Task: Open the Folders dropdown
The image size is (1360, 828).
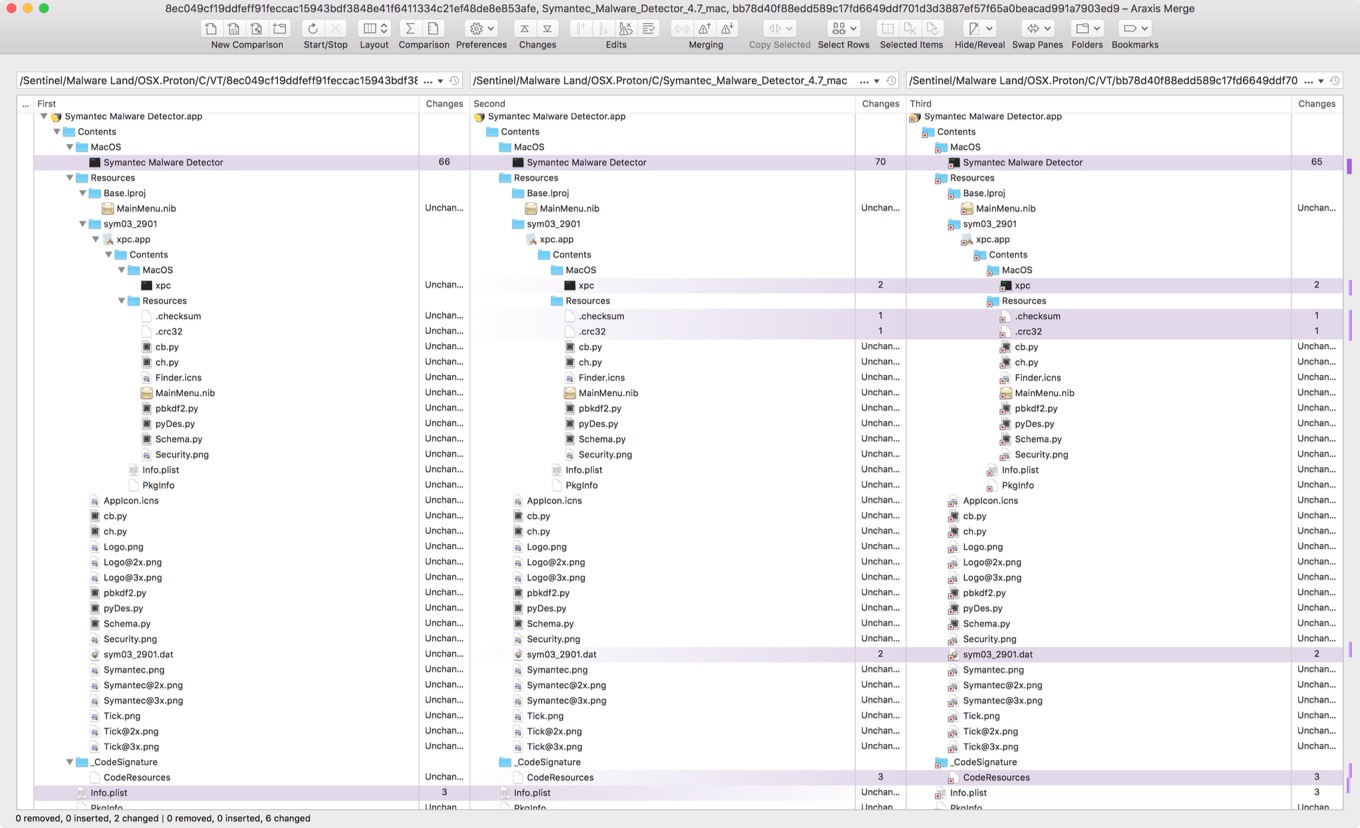Action: coord(1087,29)
